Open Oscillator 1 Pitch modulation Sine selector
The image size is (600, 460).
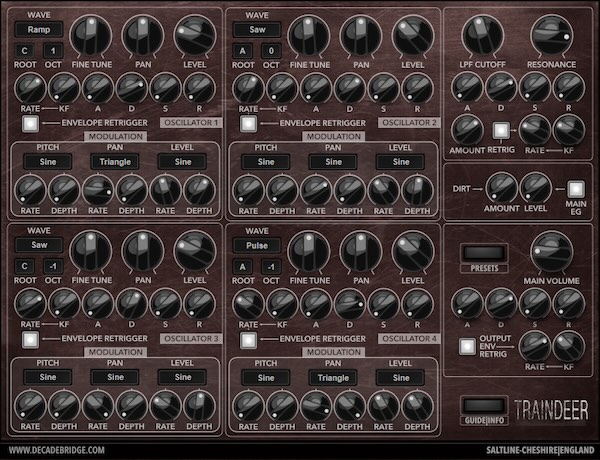[x=48, y=162]
